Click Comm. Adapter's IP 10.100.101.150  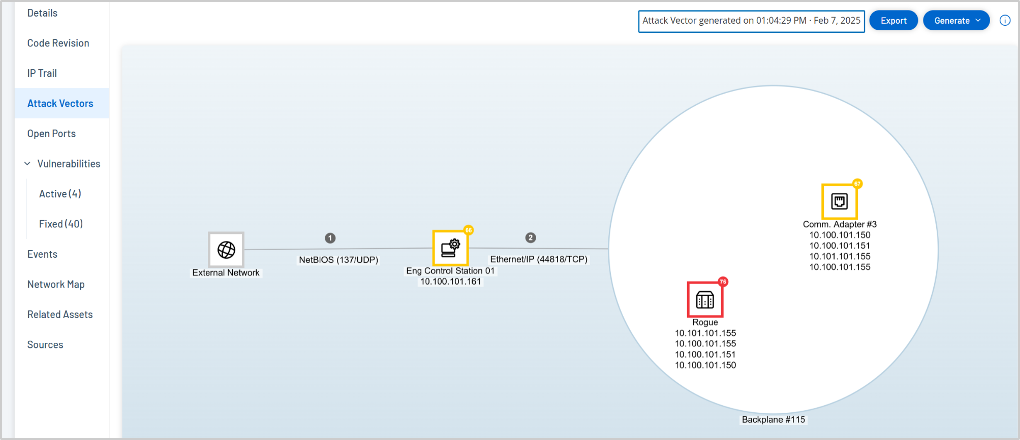[x=840, y=235]
